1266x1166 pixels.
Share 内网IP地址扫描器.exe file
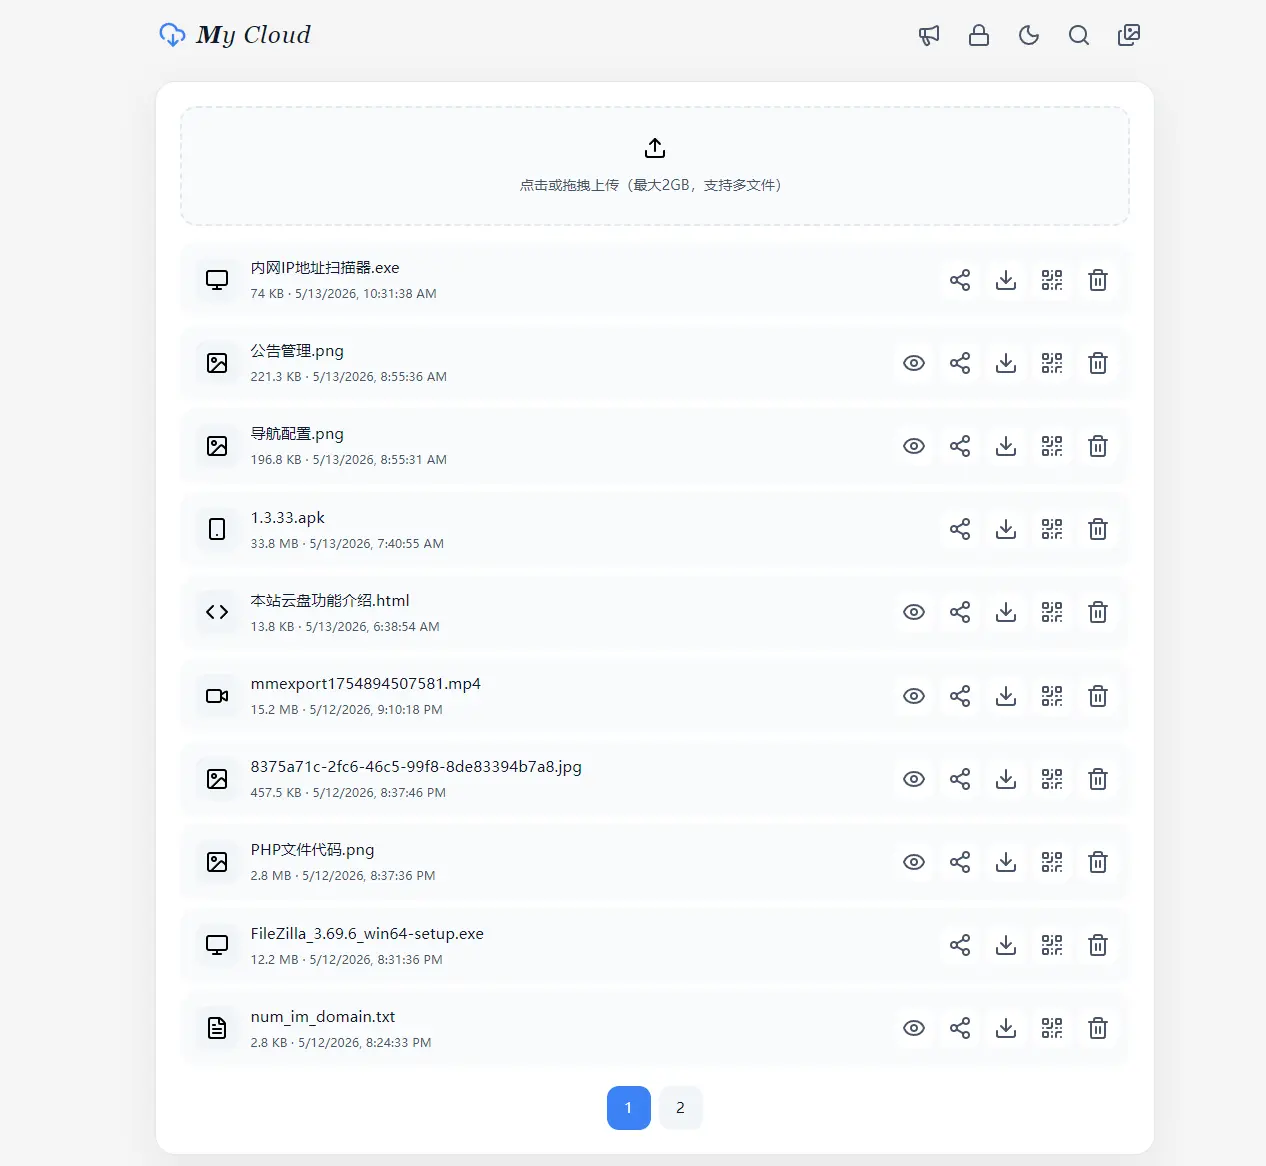(960, 280)
